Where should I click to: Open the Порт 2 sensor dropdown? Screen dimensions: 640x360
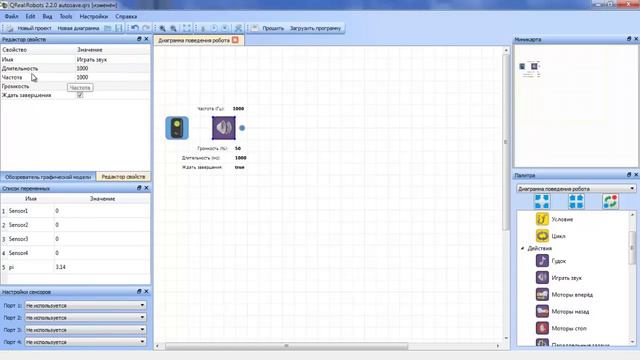coord(85,317)
